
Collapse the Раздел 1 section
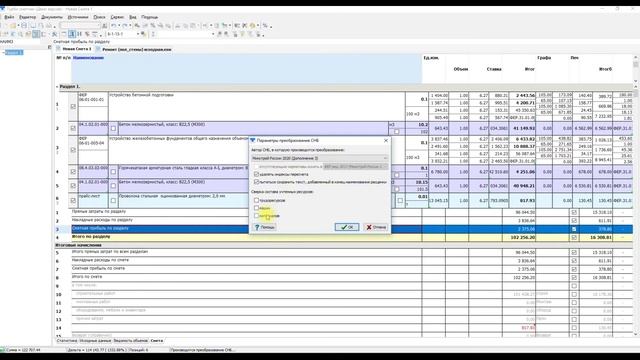(x=57, y=87)
